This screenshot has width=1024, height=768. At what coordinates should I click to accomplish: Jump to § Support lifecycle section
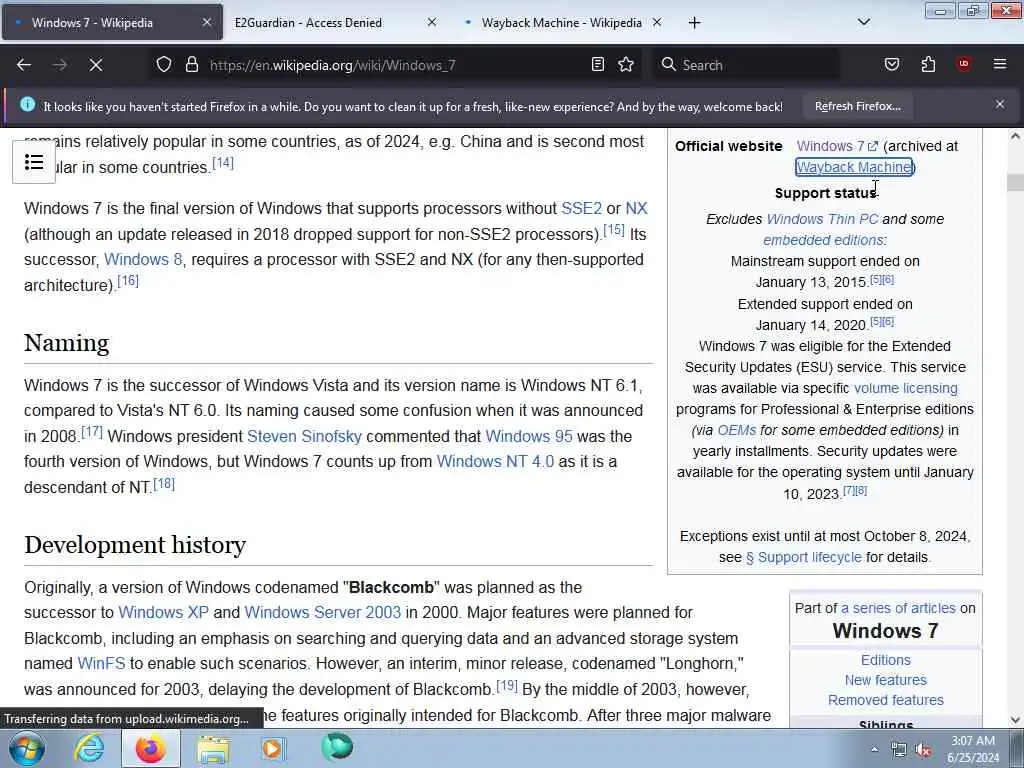pyautogui.click(x=803, y=557)
